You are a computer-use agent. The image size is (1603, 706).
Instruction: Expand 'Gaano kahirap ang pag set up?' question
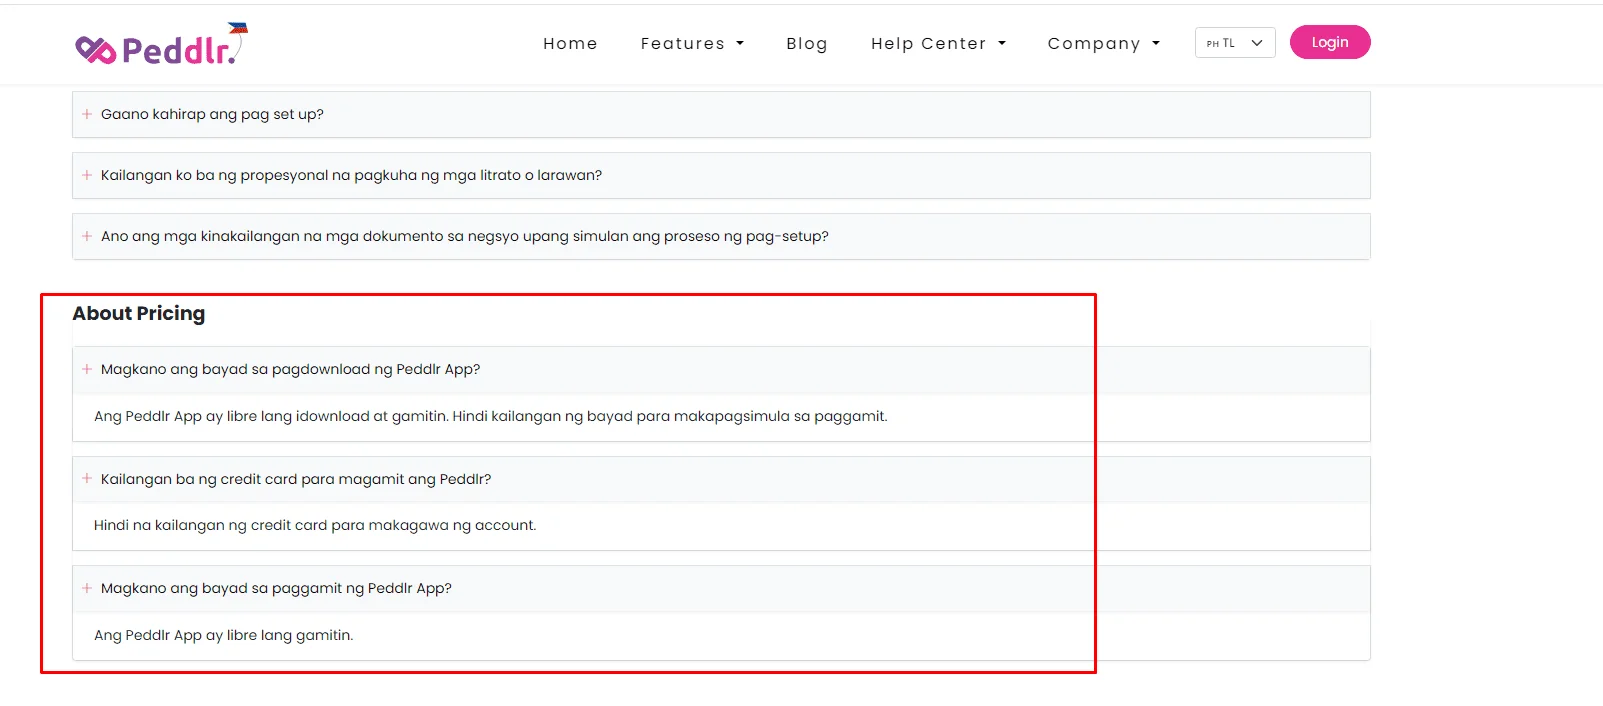coord(721,115)
